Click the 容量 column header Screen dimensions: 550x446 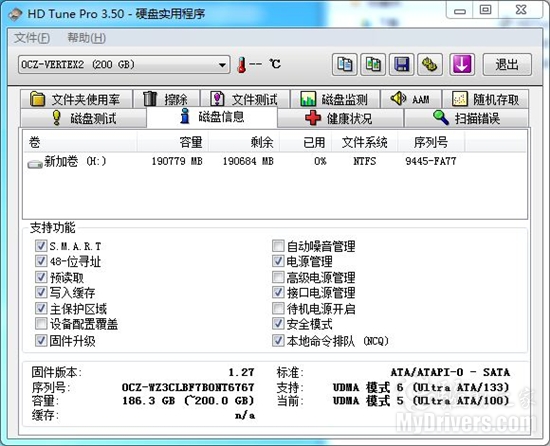[173, 142]
